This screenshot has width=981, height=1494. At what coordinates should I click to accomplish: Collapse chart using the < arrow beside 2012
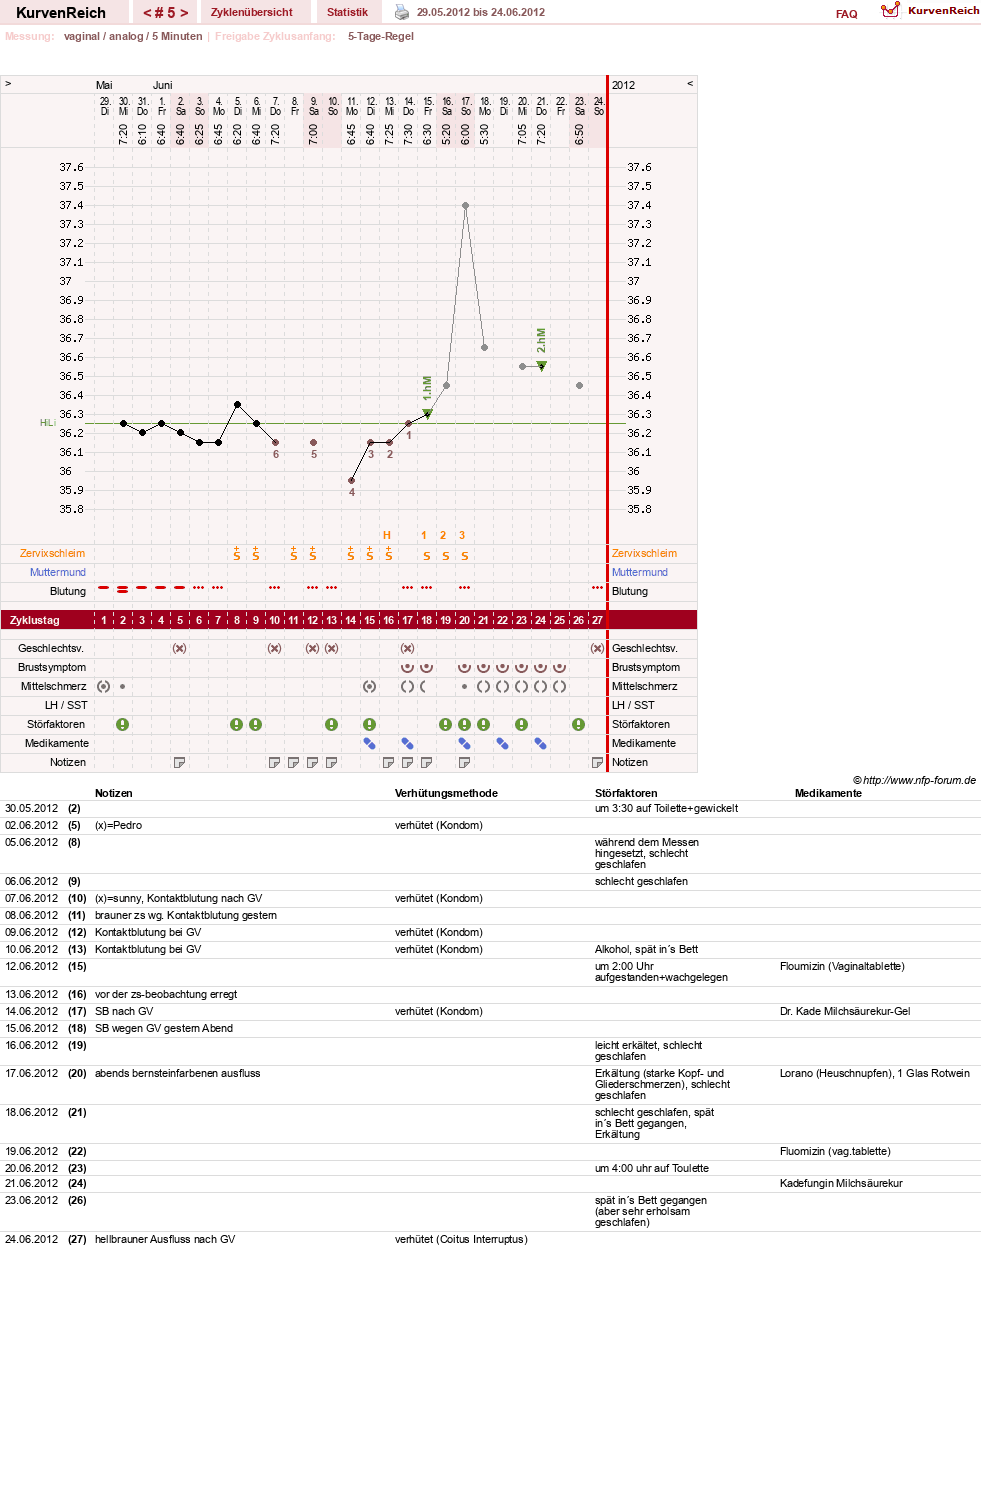[x=690, y=84]
